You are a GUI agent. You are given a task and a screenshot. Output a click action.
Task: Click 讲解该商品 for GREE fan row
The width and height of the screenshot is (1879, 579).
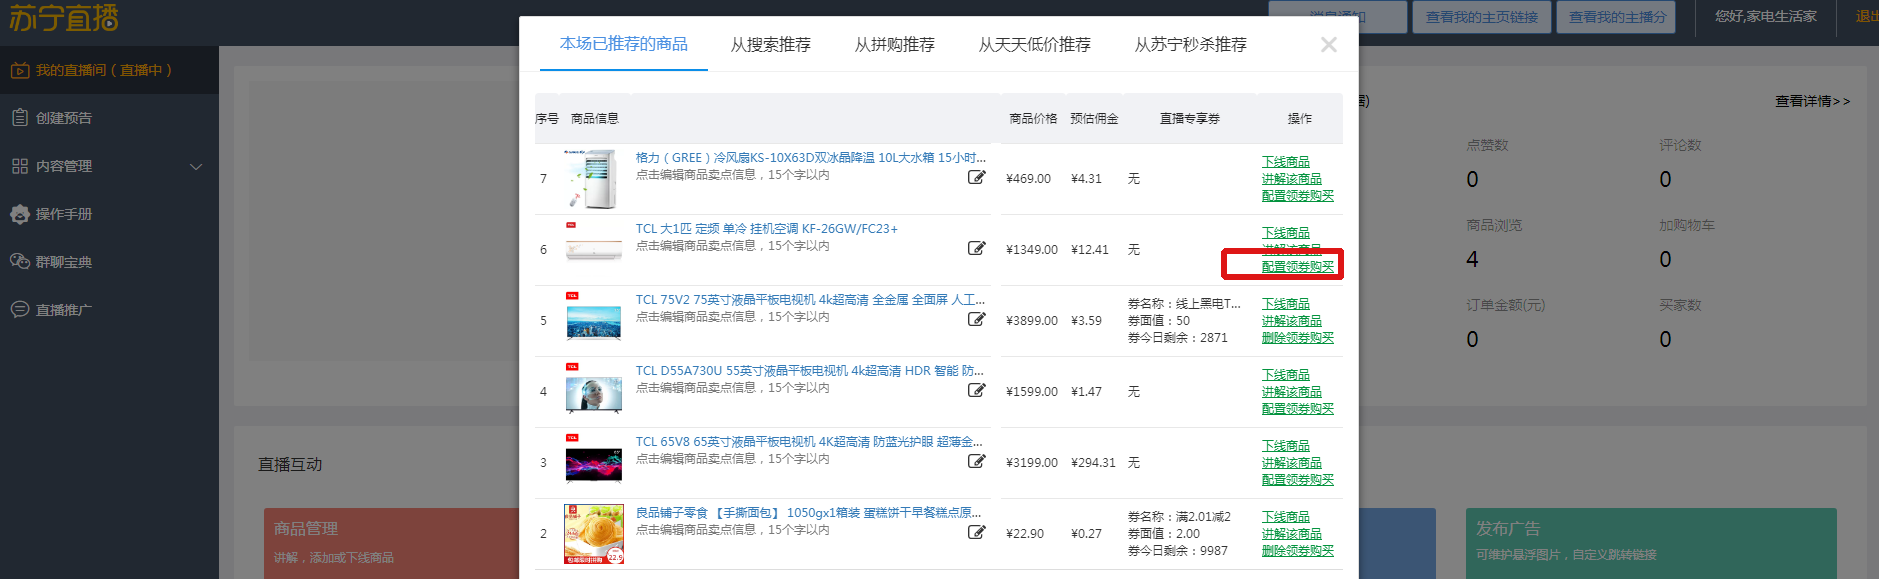coord(1292,179)
